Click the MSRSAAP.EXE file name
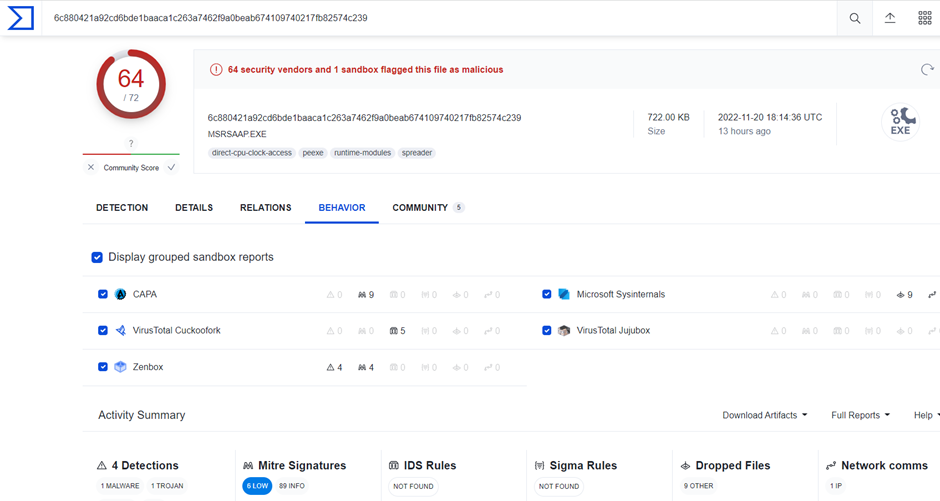The height and width of the screenshot is (501, 940). click(237, 134)
